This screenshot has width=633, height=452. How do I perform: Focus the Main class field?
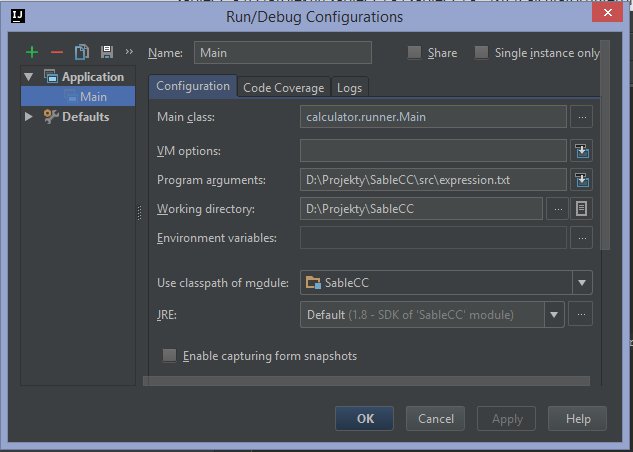[x=433, y=117]
